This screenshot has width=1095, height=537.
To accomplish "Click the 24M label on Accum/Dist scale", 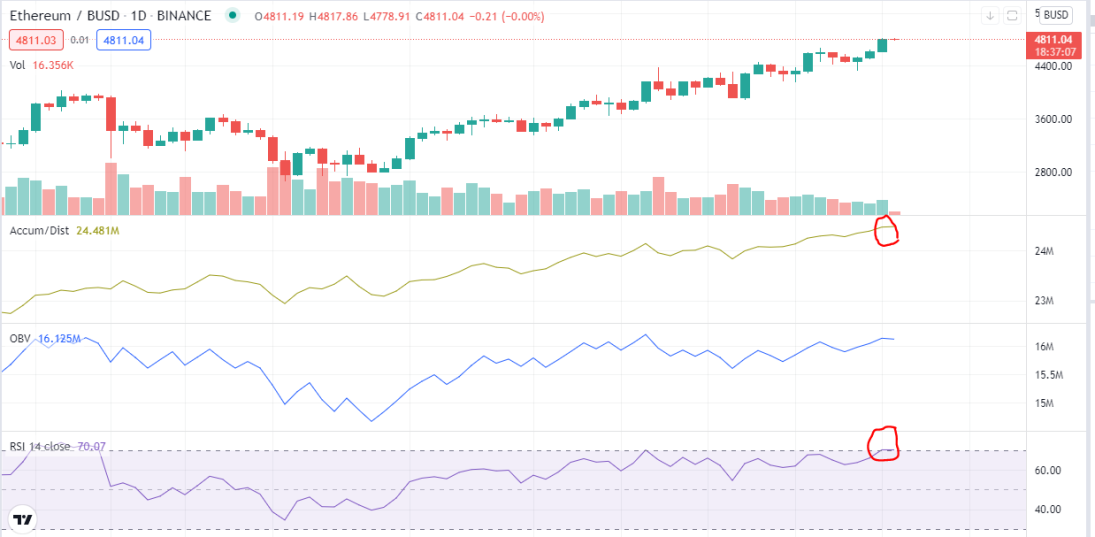I will point(1044,251).
